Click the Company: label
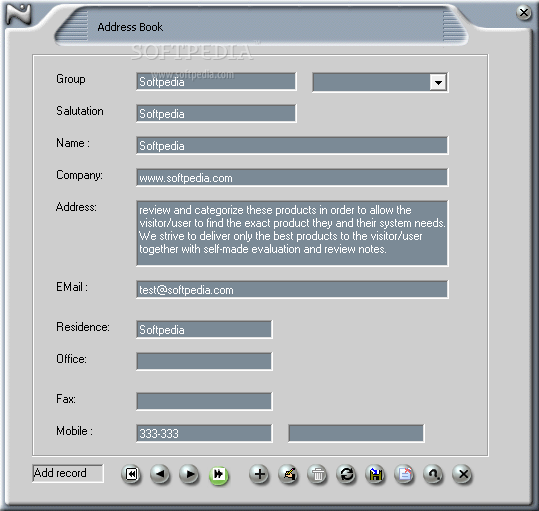539x511 pixels. [79, 175]
